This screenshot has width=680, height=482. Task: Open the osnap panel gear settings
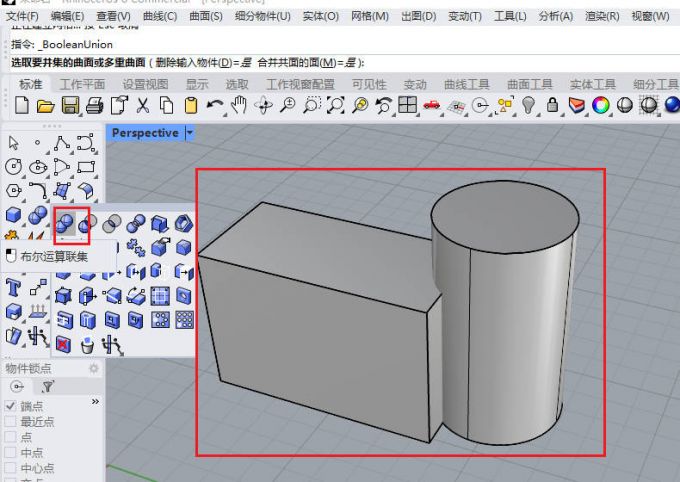[94, 369]
